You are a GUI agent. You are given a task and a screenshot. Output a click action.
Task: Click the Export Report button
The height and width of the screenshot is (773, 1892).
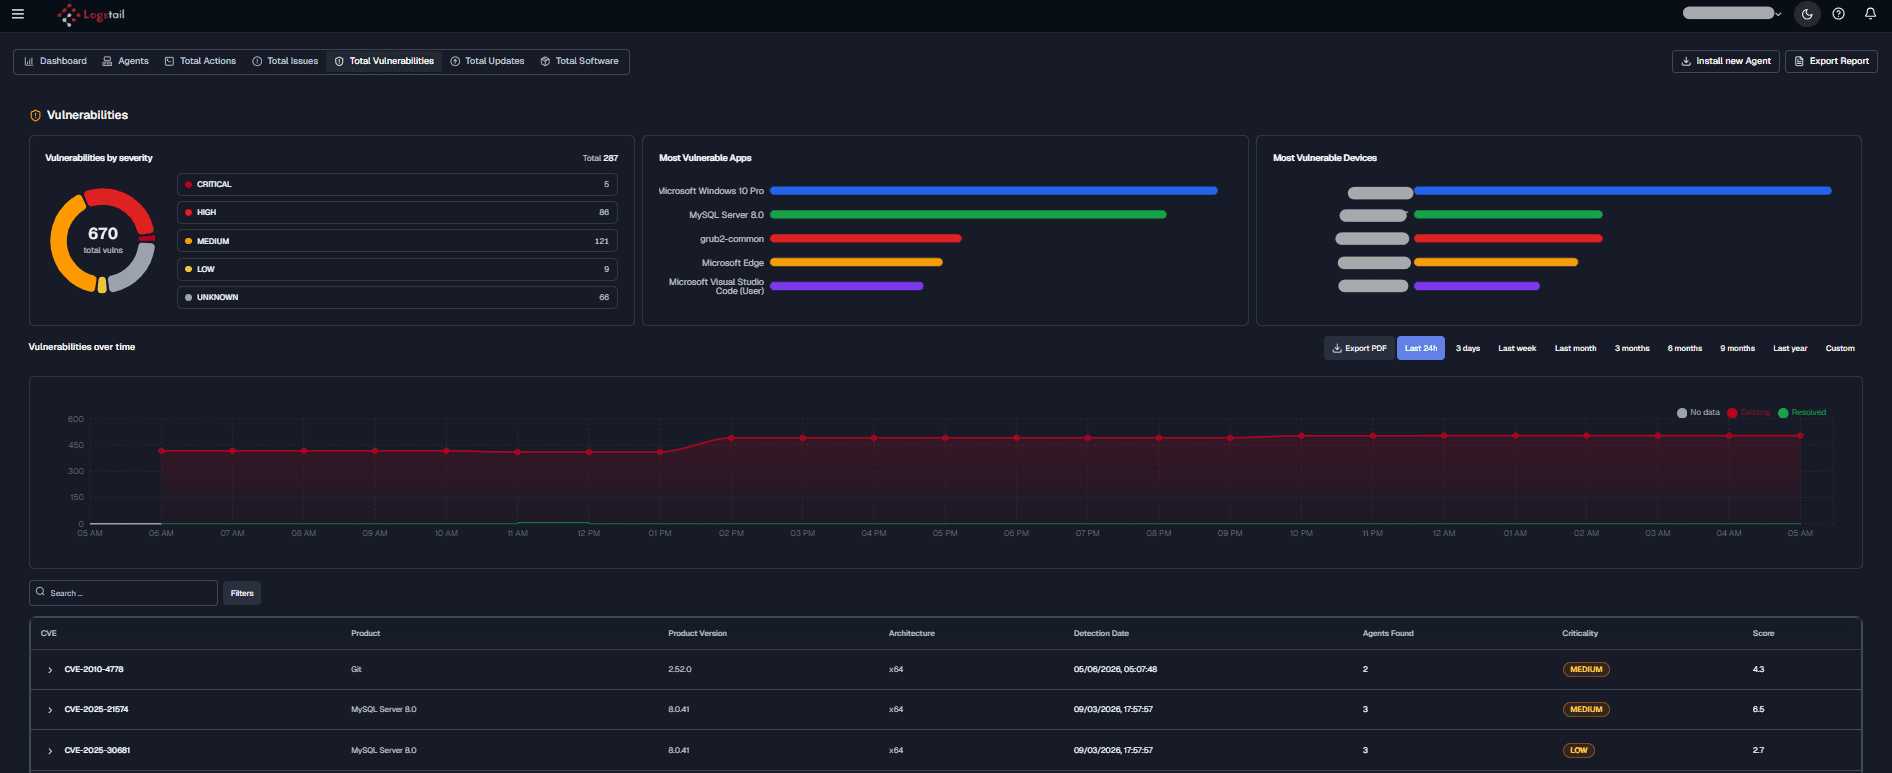pos(1831,61)
